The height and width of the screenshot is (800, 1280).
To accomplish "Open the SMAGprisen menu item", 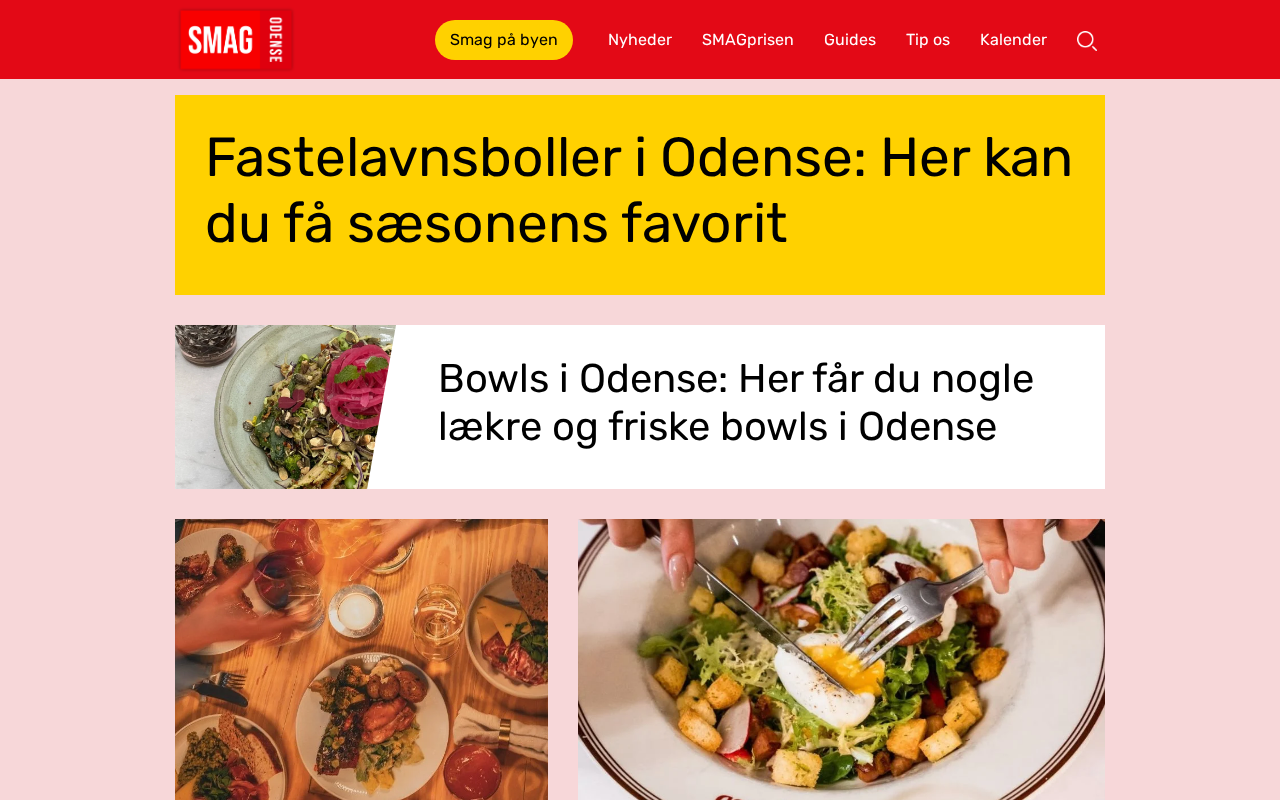I will pos(748,40).
